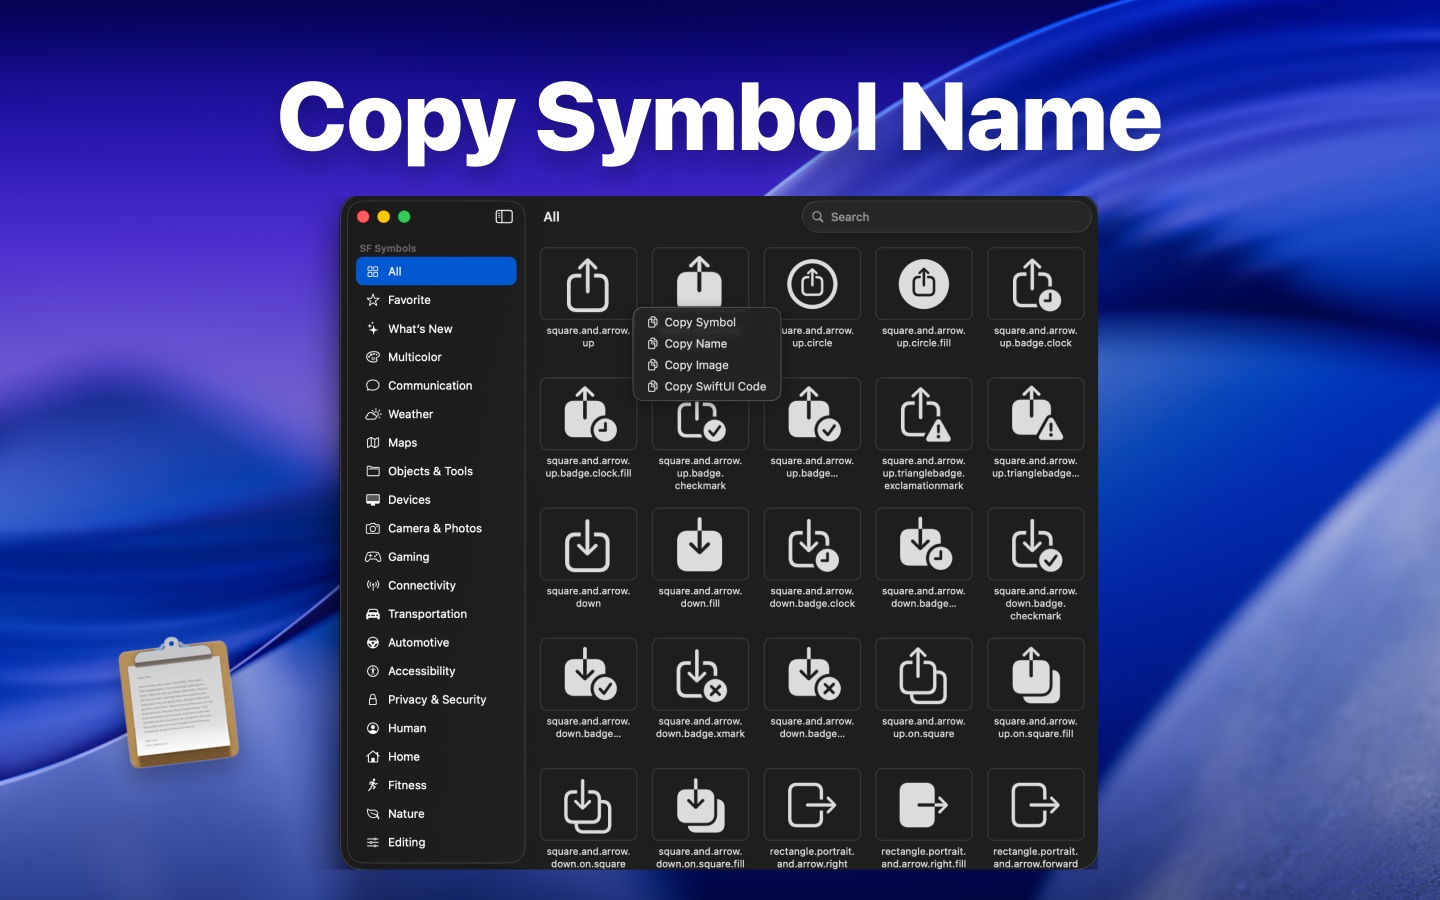Select the square.and.arrow.down.badge.clock symbol
1440x900 pixels.
click(812, 544)
